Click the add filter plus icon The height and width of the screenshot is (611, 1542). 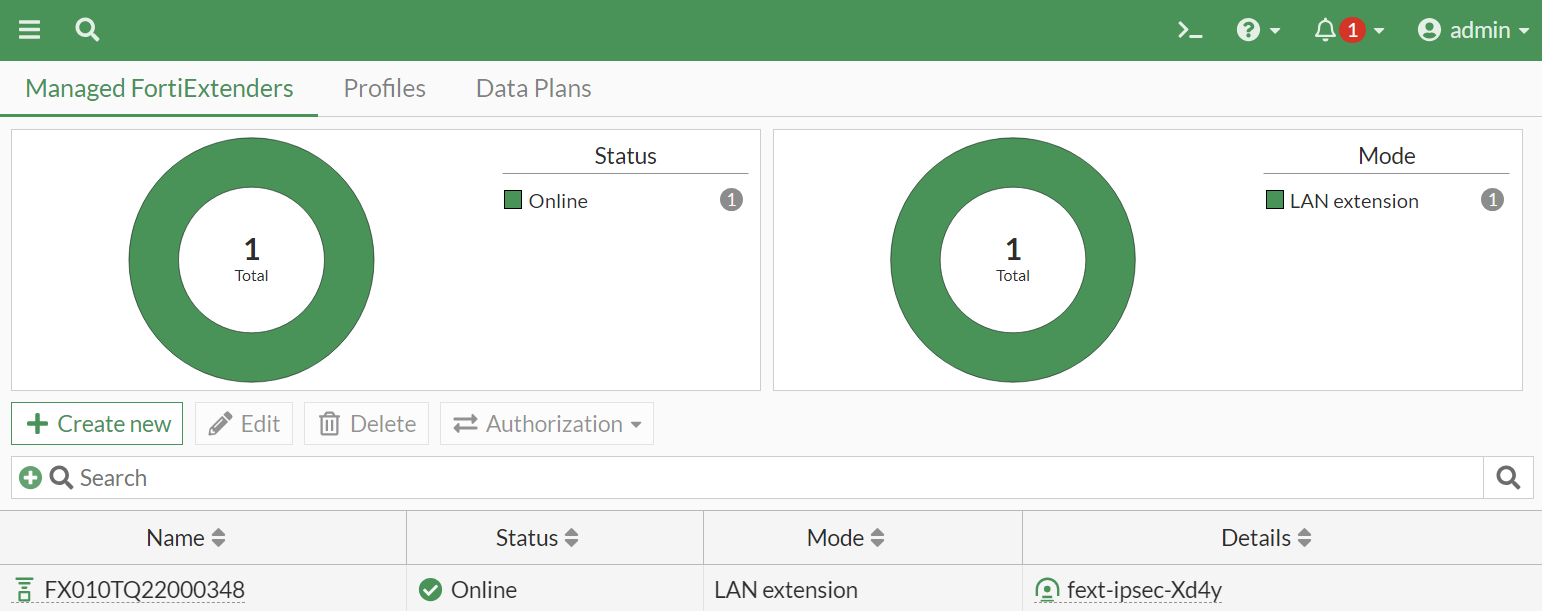[31, 478]
